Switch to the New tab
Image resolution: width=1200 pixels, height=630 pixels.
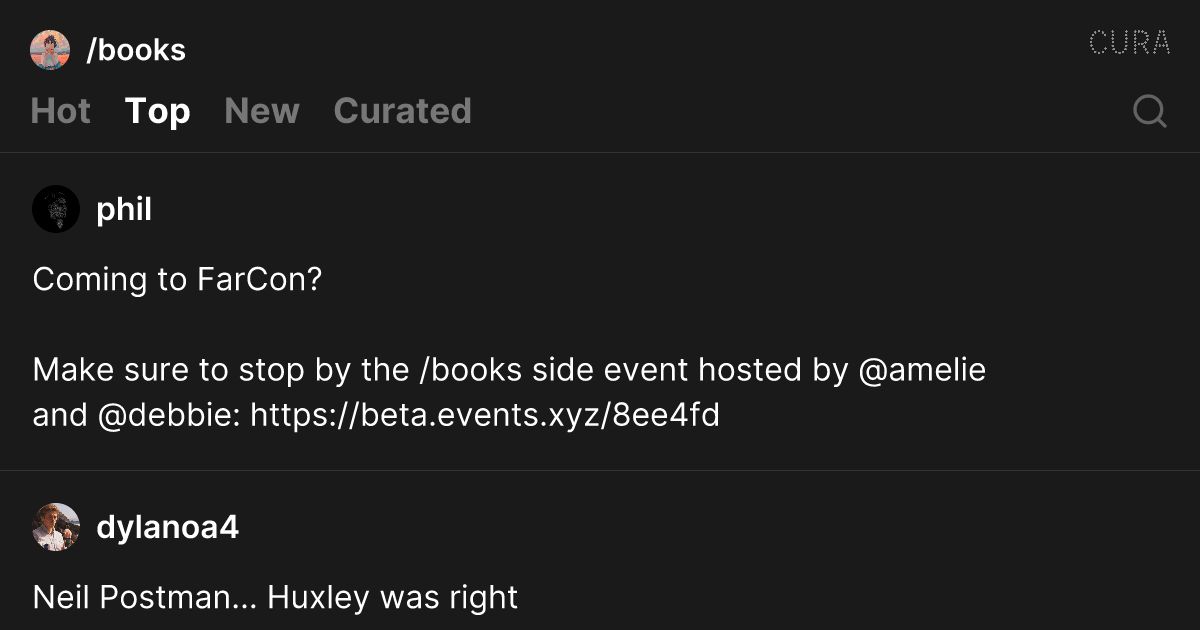tap(262, 111)
